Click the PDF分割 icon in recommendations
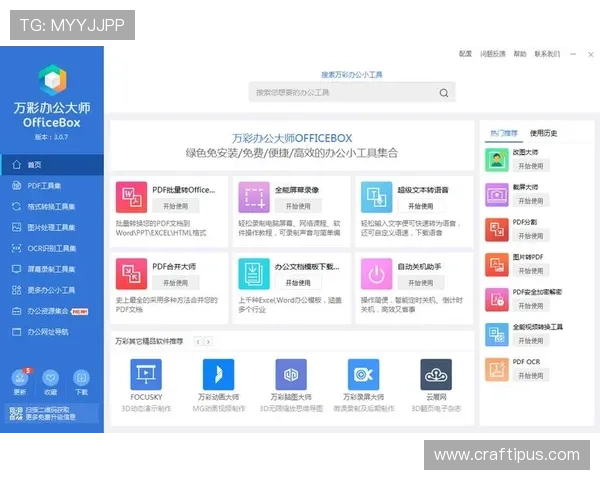The height and width of the screenshot is (480, 600). point(497,230)
